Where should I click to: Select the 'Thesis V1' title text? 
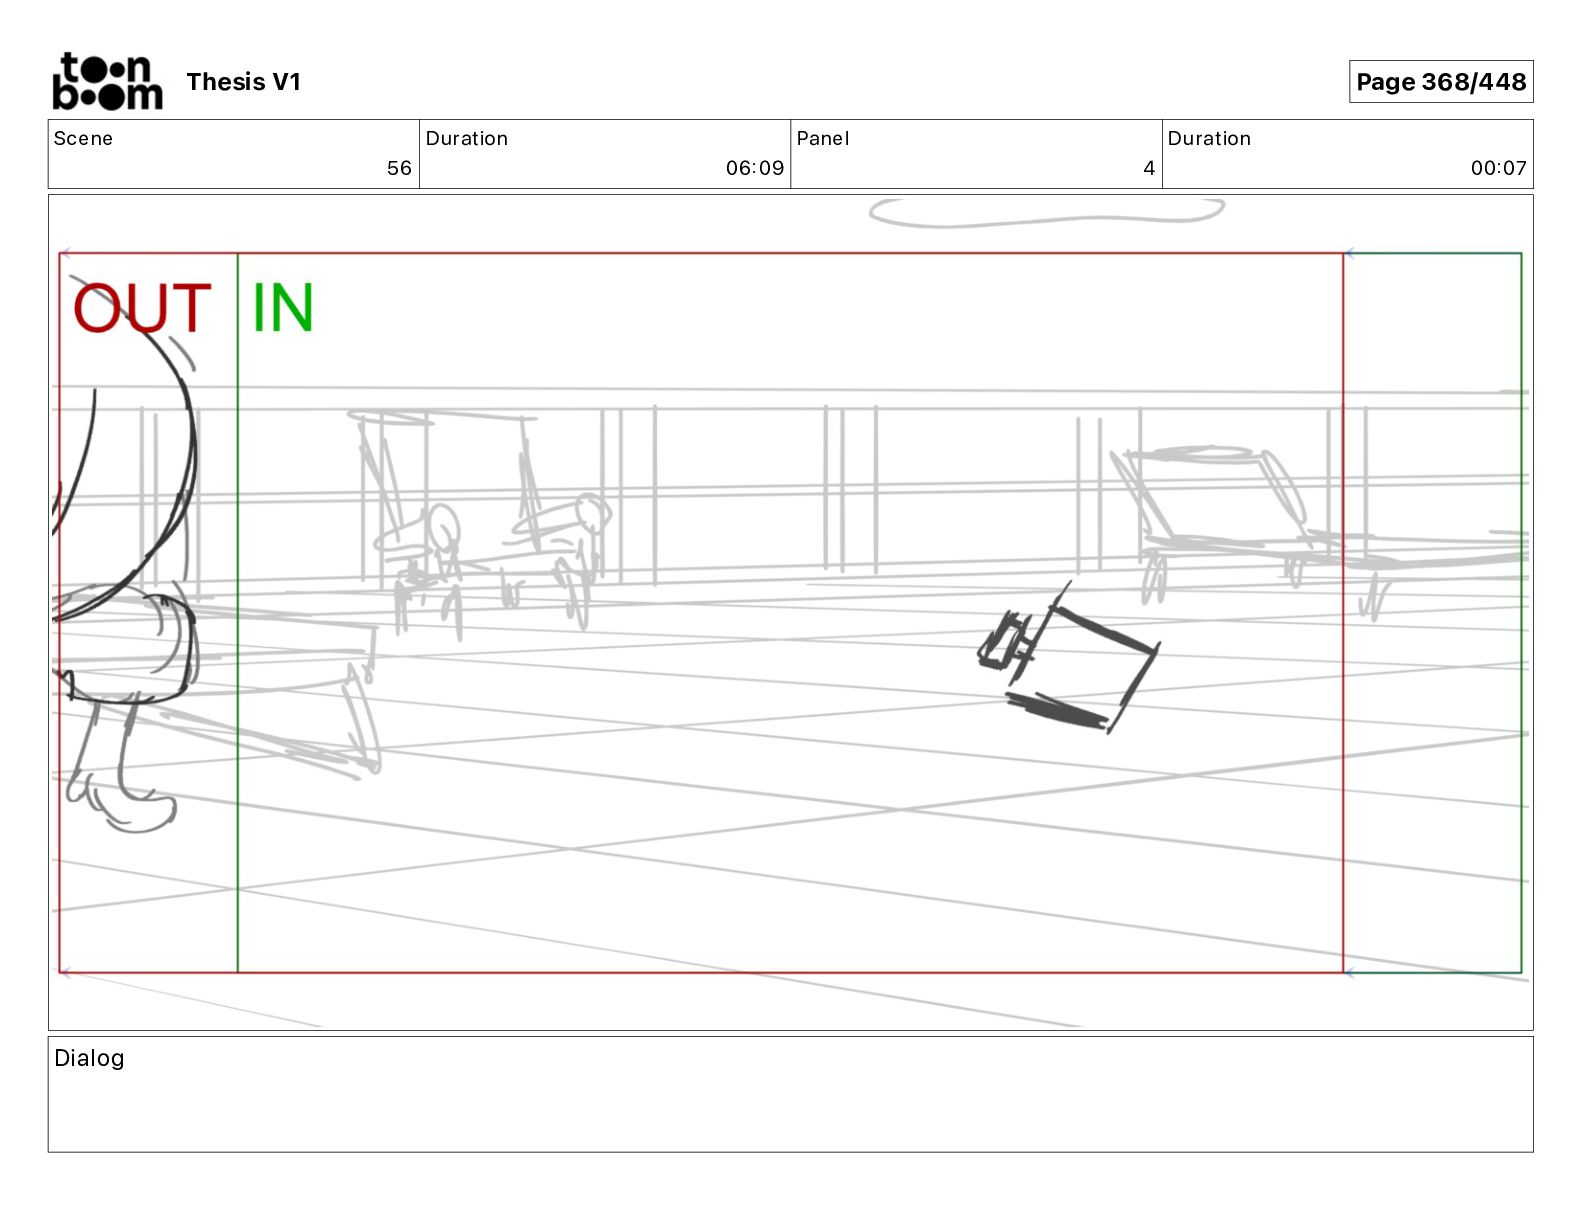(243, 82)
